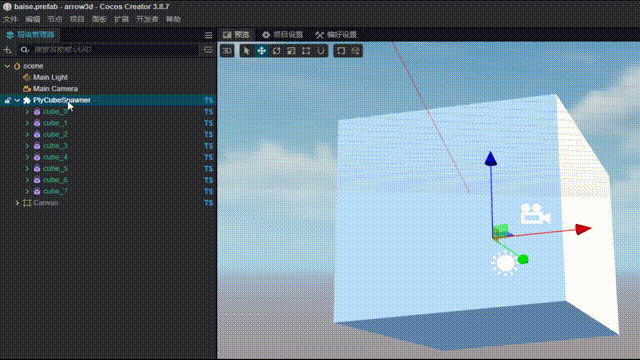Click the red axis gizmo arrow
The width and height of the screenshot is (640, 360).
tap(584, 229)
